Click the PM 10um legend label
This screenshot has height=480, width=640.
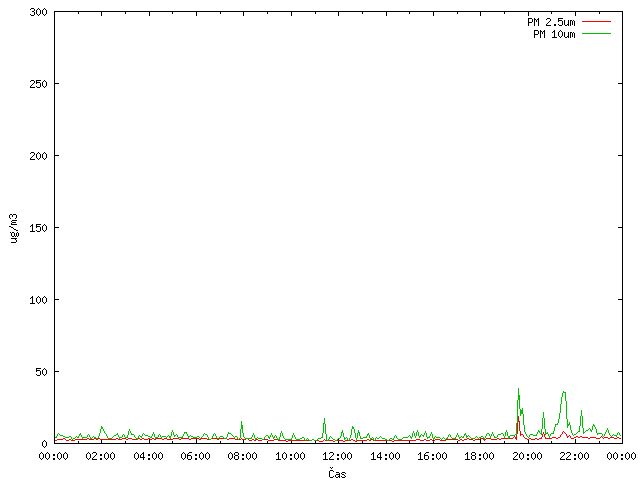point(554,34)
